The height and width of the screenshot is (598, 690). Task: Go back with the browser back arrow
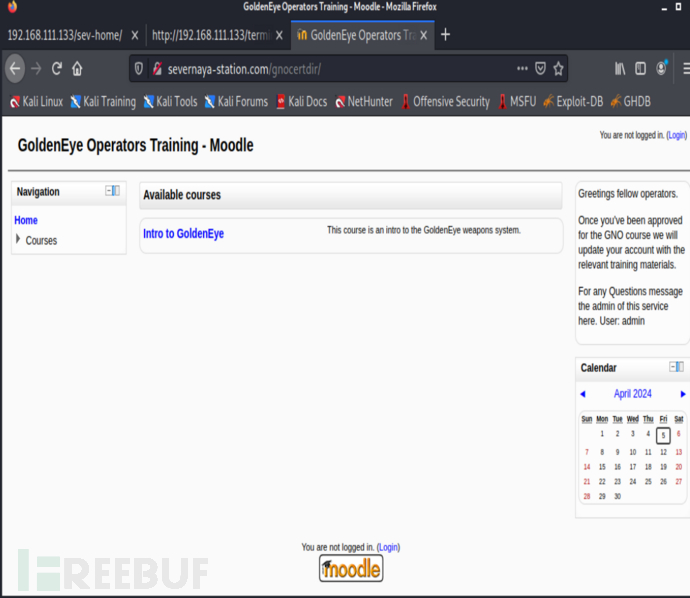pyautogui.click(x=15, y=69)
